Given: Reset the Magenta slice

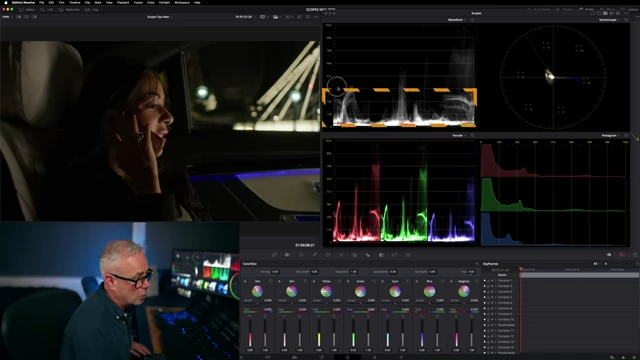Looking at the screenshot, I should [477, 281].
